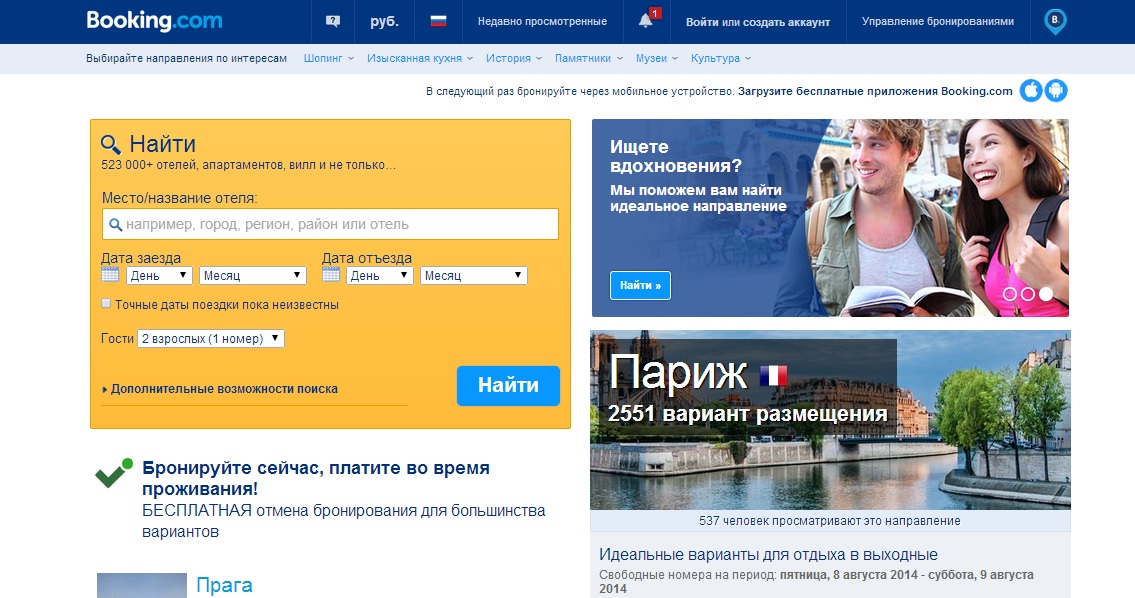Open "Управление бронированиями"
The width and height of the screenshot is (1135, 598).
pyautogui.click(x=937, y=22)
